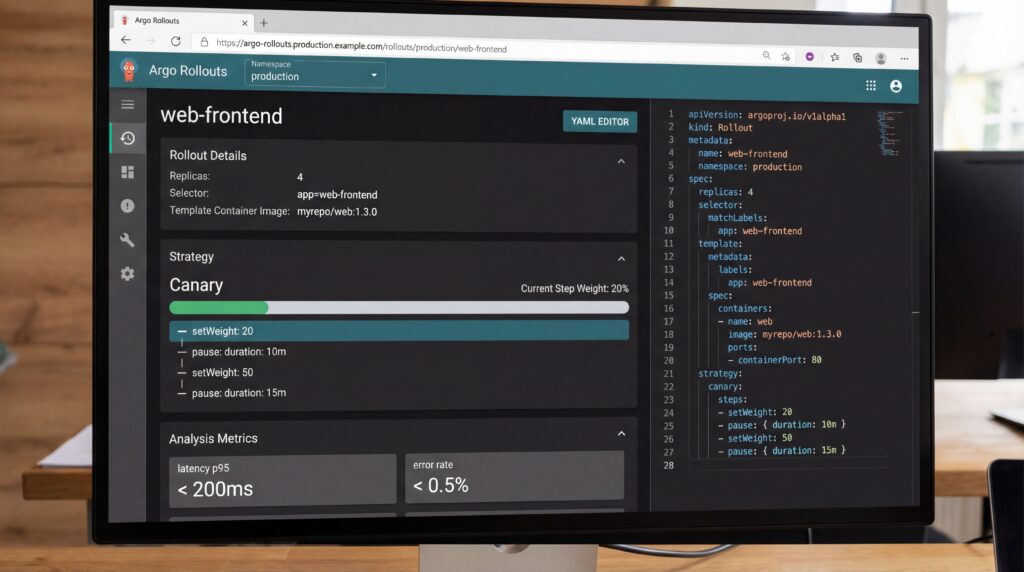The image size is (1024, 572).
Task: Select the pause: duration: 15m step
Action: 238,393
